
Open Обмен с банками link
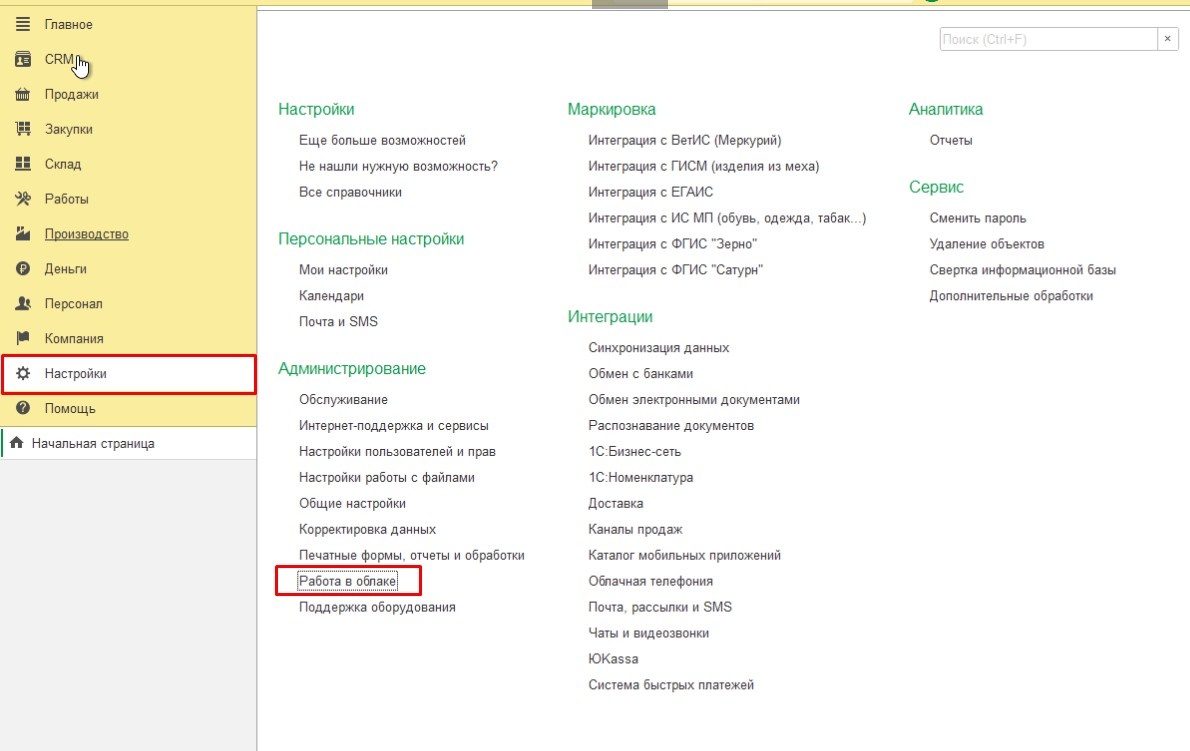click(641, 373)
